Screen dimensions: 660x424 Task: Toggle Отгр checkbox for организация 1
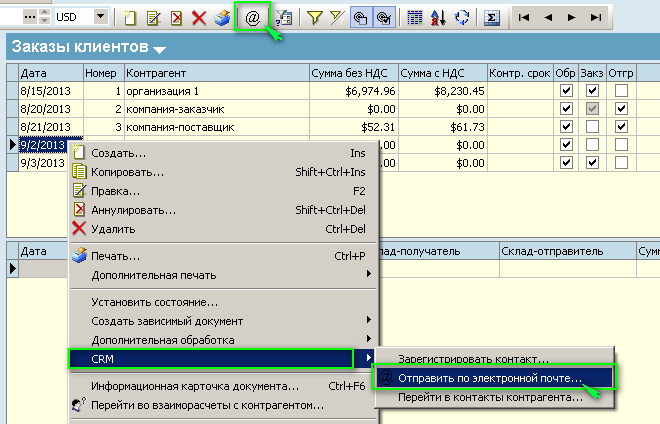tap(621, 91)
